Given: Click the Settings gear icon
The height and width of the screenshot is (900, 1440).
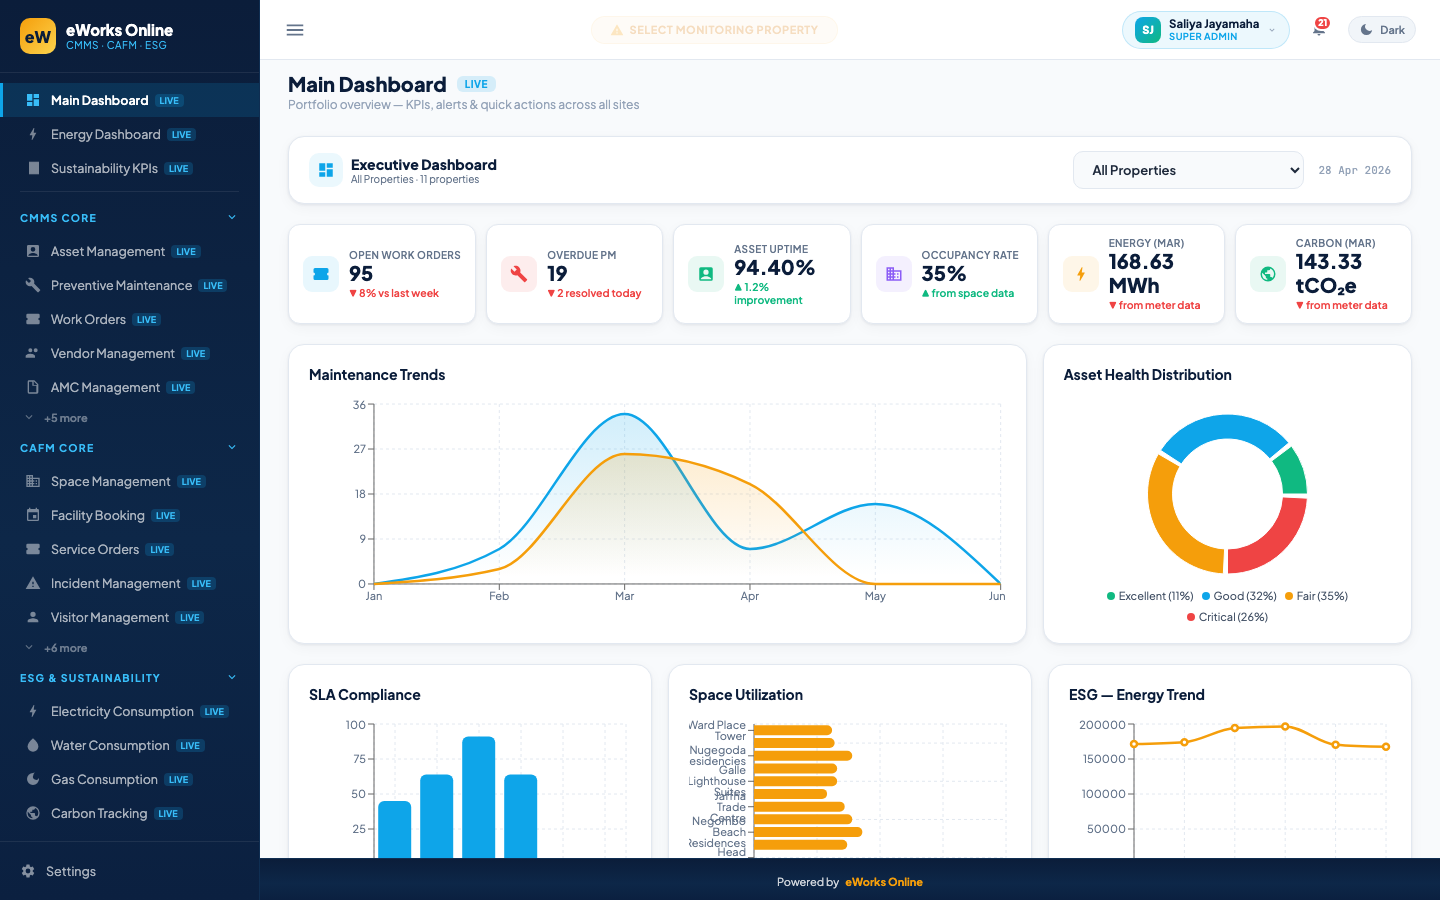Looking at the screenshot, I should point(28,871).
